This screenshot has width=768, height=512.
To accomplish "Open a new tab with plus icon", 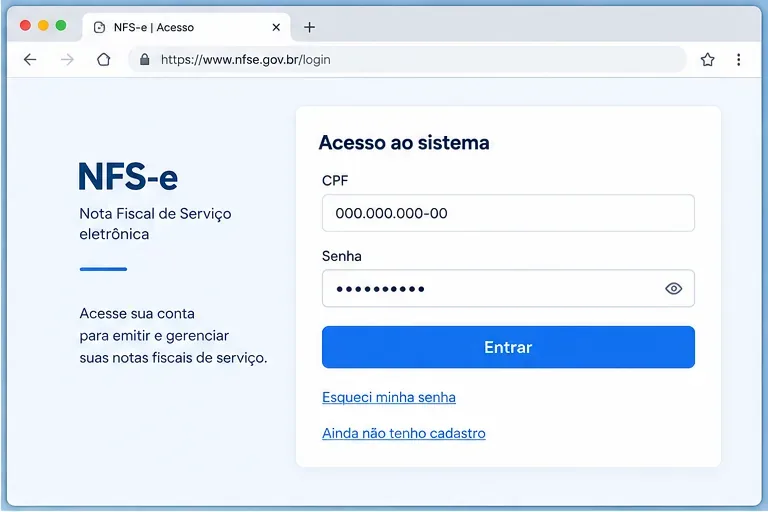I will pos(309,27).
